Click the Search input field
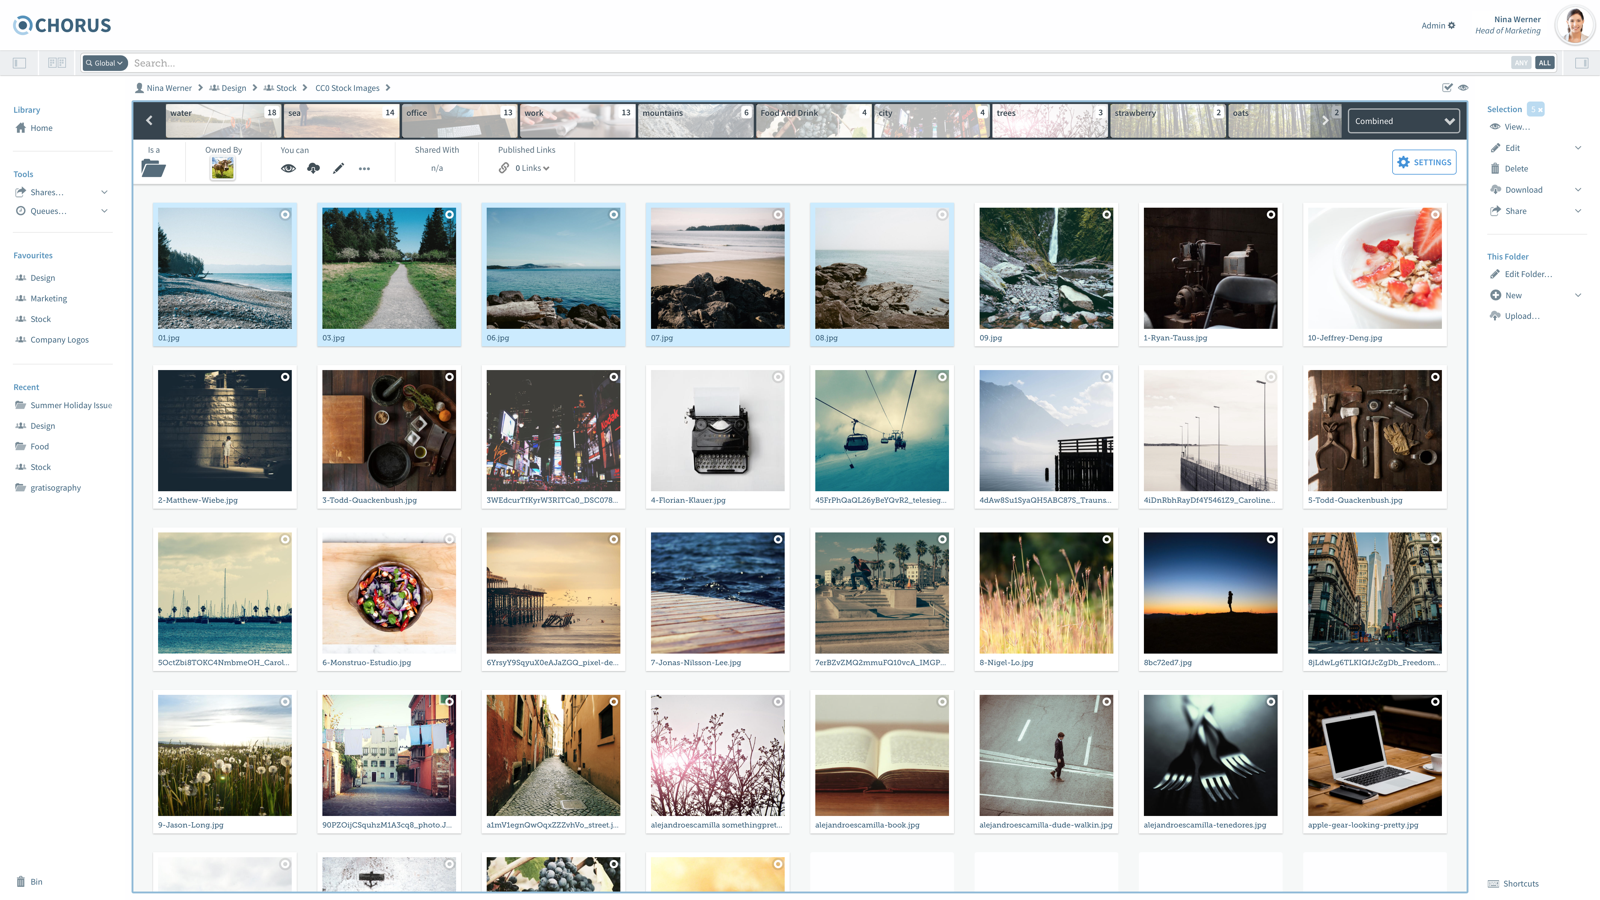This screenshot has height=900, width=1600. coord(820,63)
